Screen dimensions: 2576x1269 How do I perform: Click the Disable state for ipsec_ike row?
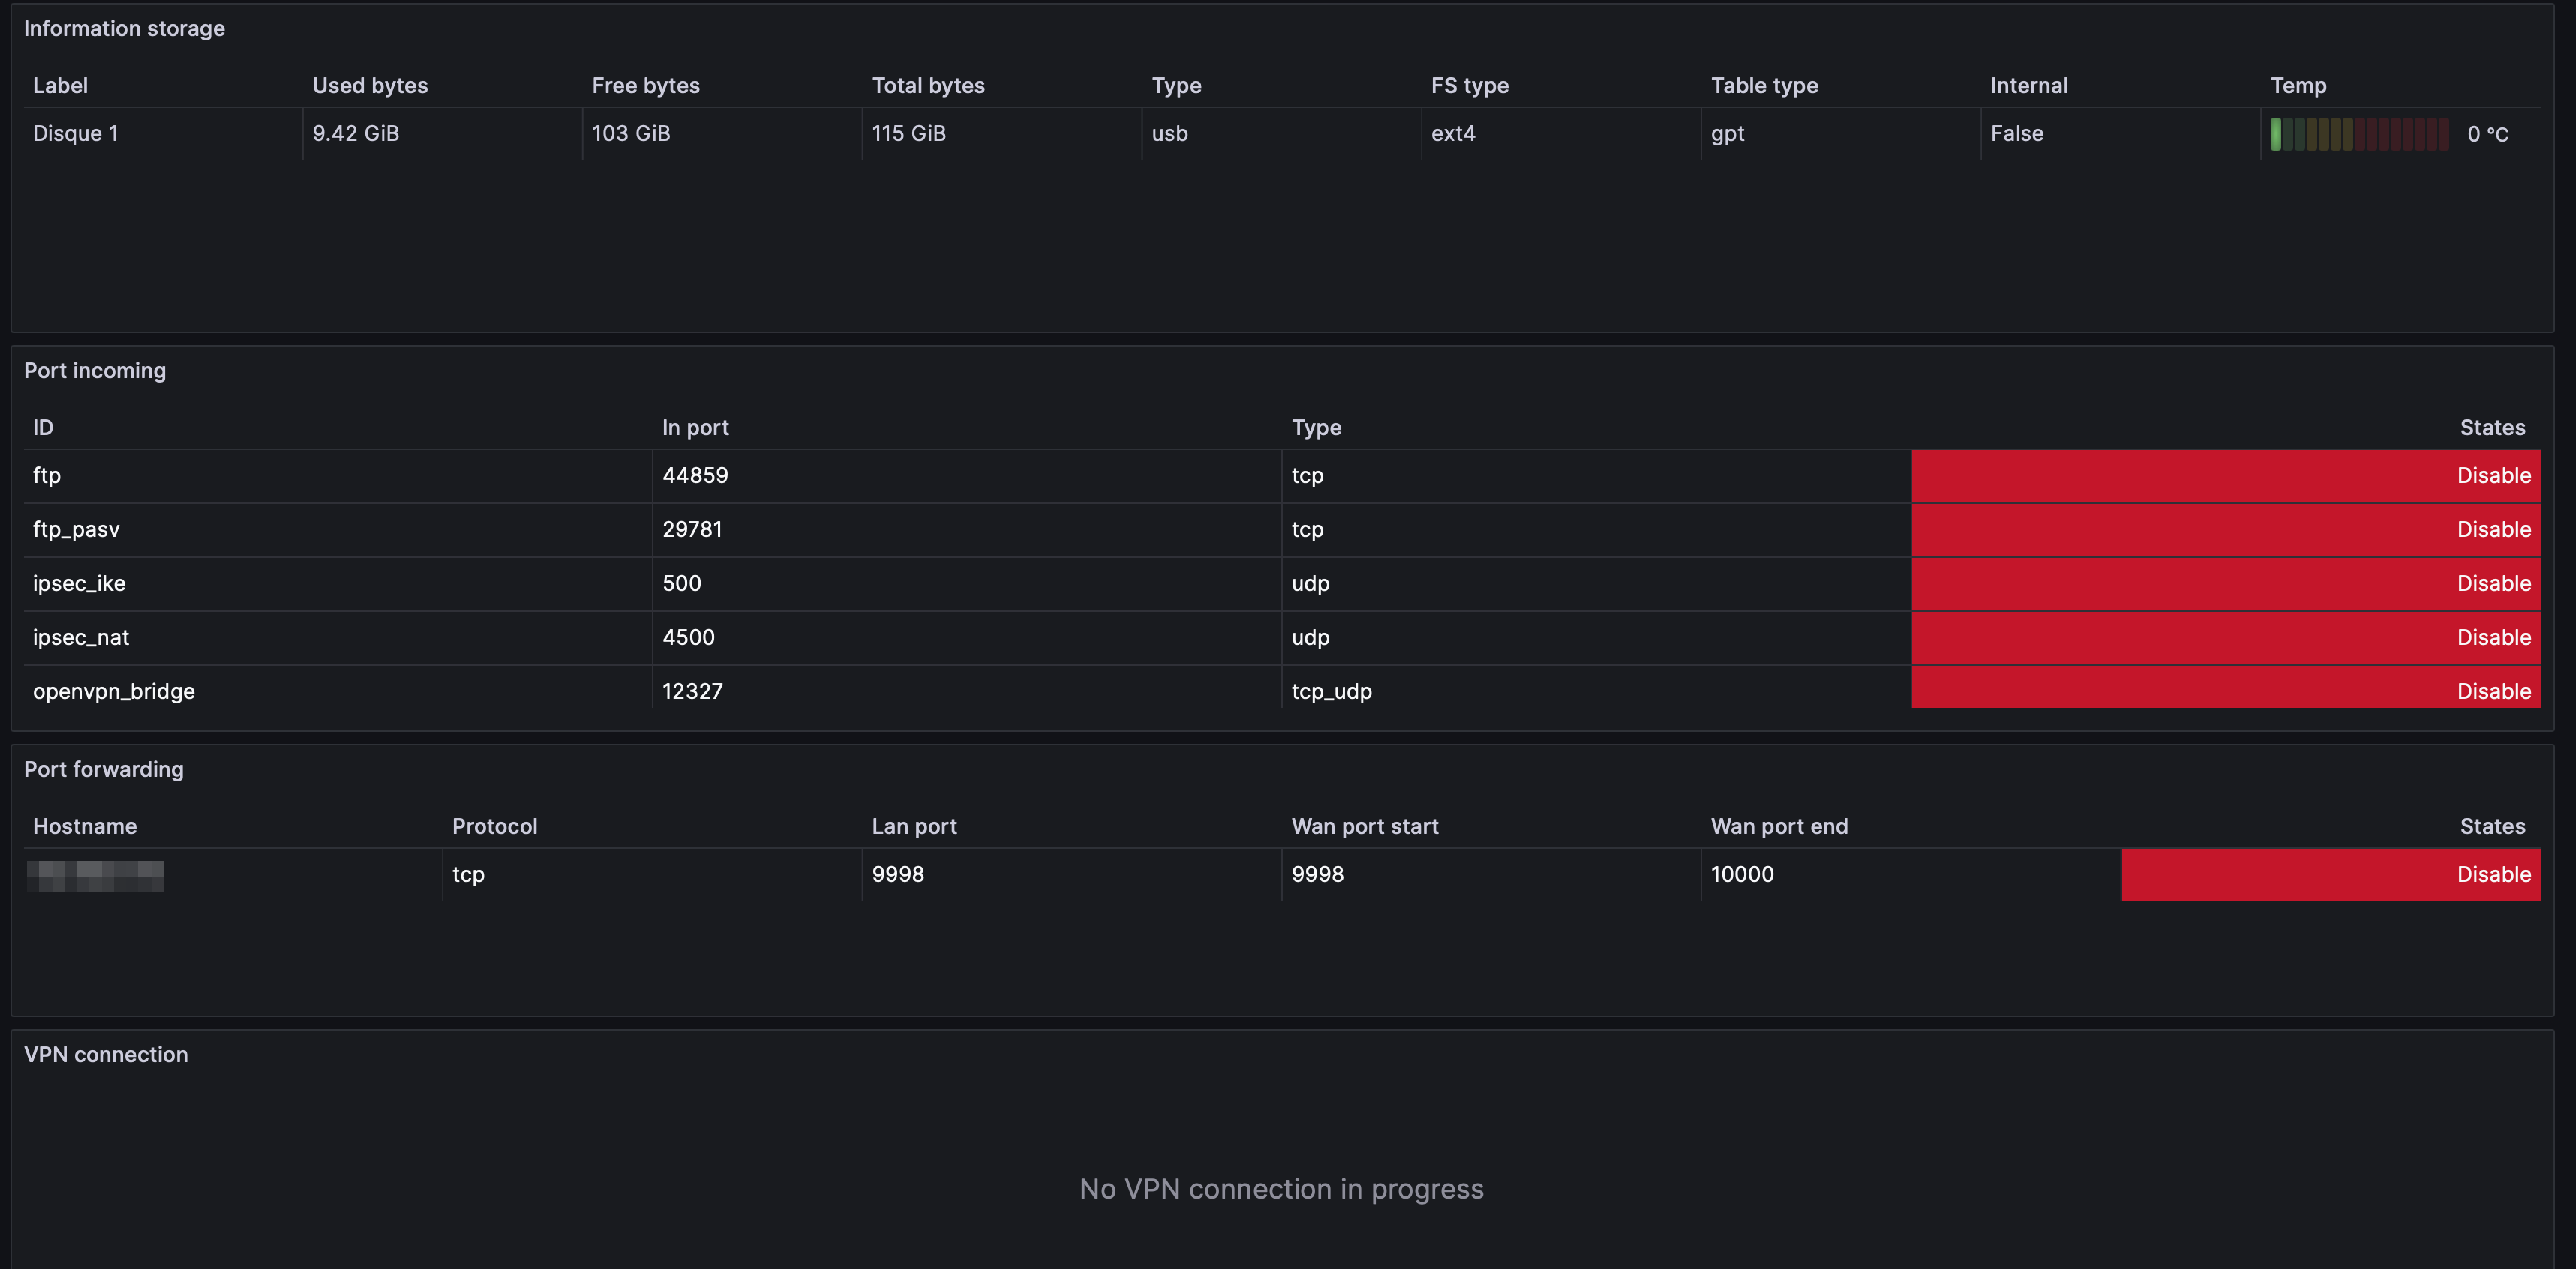[2225, 583]
